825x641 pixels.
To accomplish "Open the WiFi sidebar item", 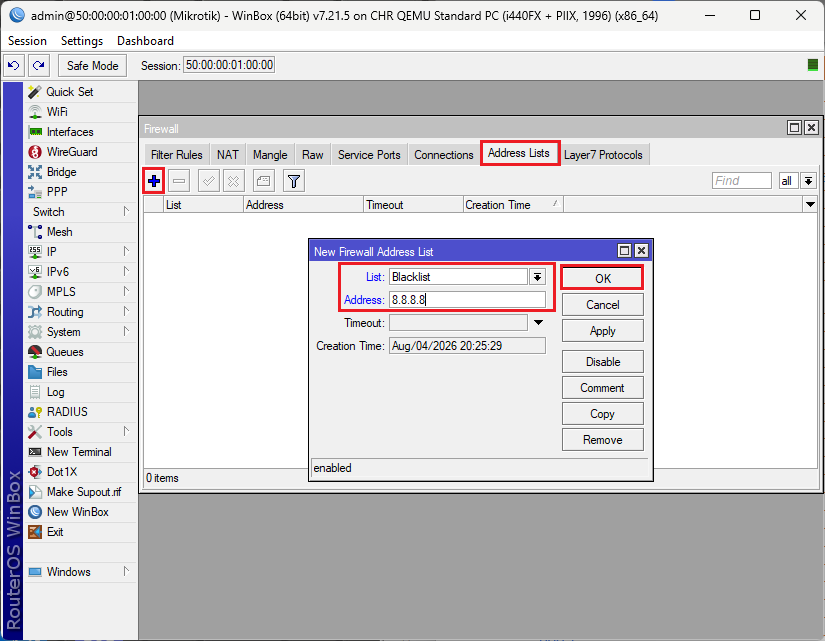I will pos(82,112).
